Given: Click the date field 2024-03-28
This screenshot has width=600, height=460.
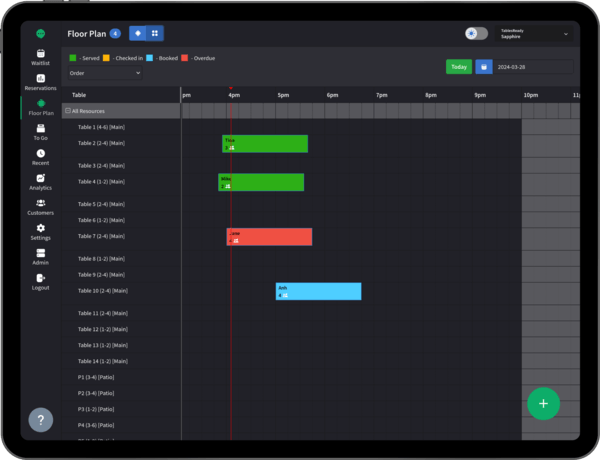Looking at the screenshot, I should 533,67.
